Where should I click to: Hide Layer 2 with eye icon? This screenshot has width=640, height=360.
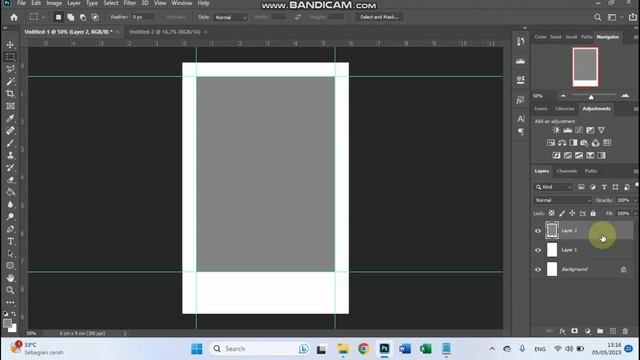click(x=538, y=231)
